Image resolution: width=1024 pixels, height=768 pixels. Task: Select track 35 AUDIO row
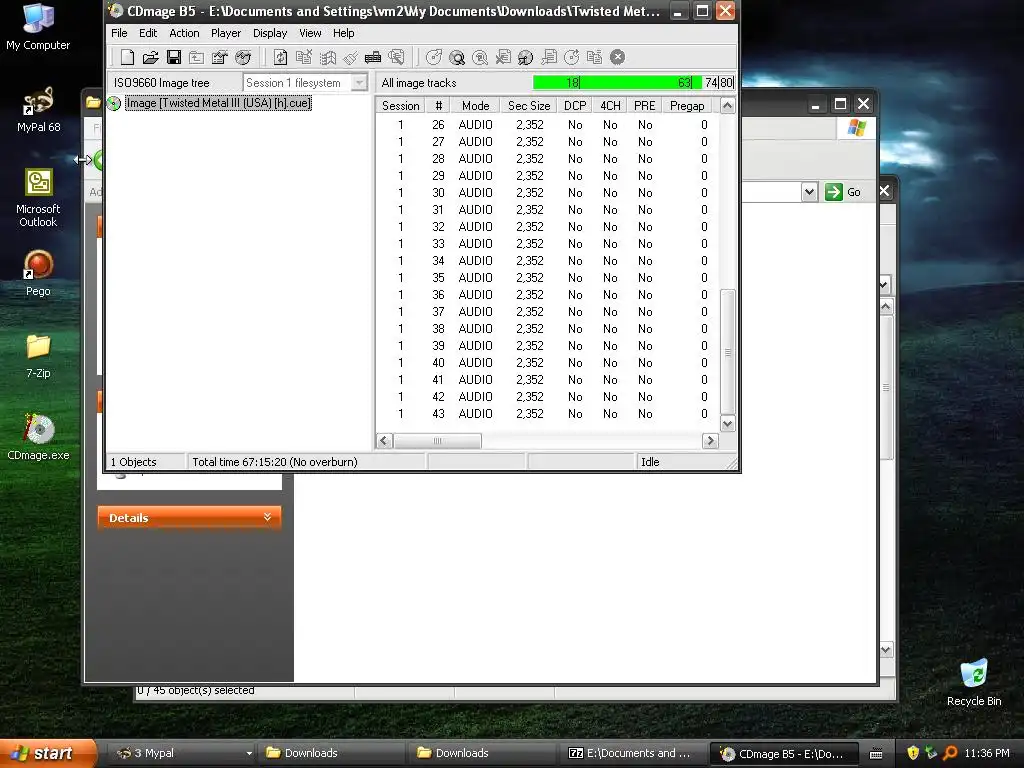click(547, 278)
